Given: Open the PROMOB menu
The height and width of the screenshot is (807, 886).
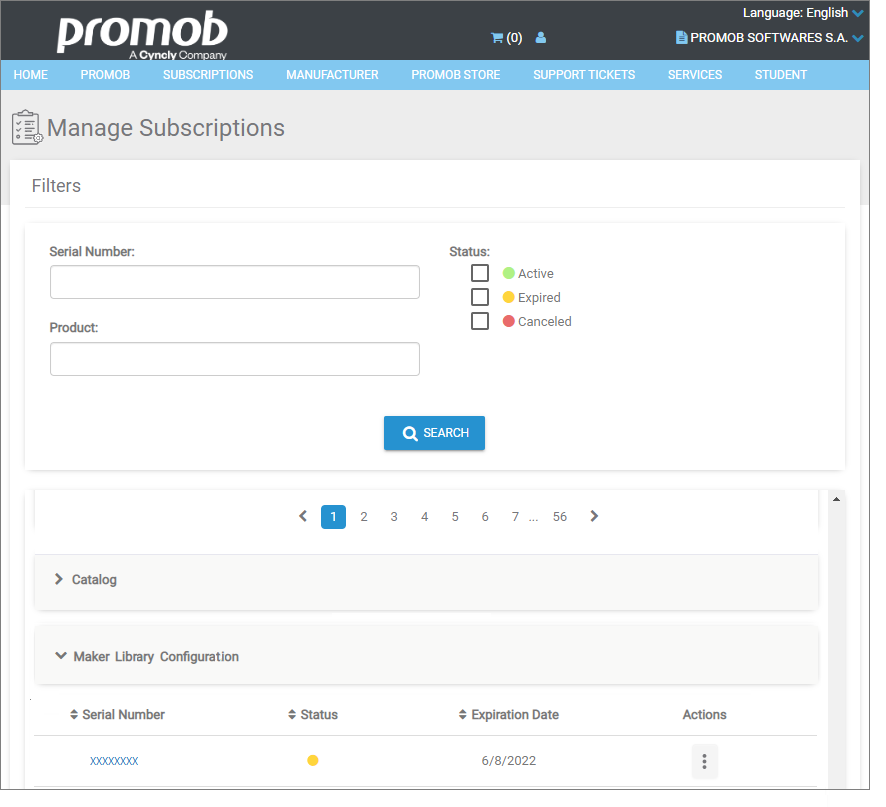Looking at the screenshot, I should 105,75.
